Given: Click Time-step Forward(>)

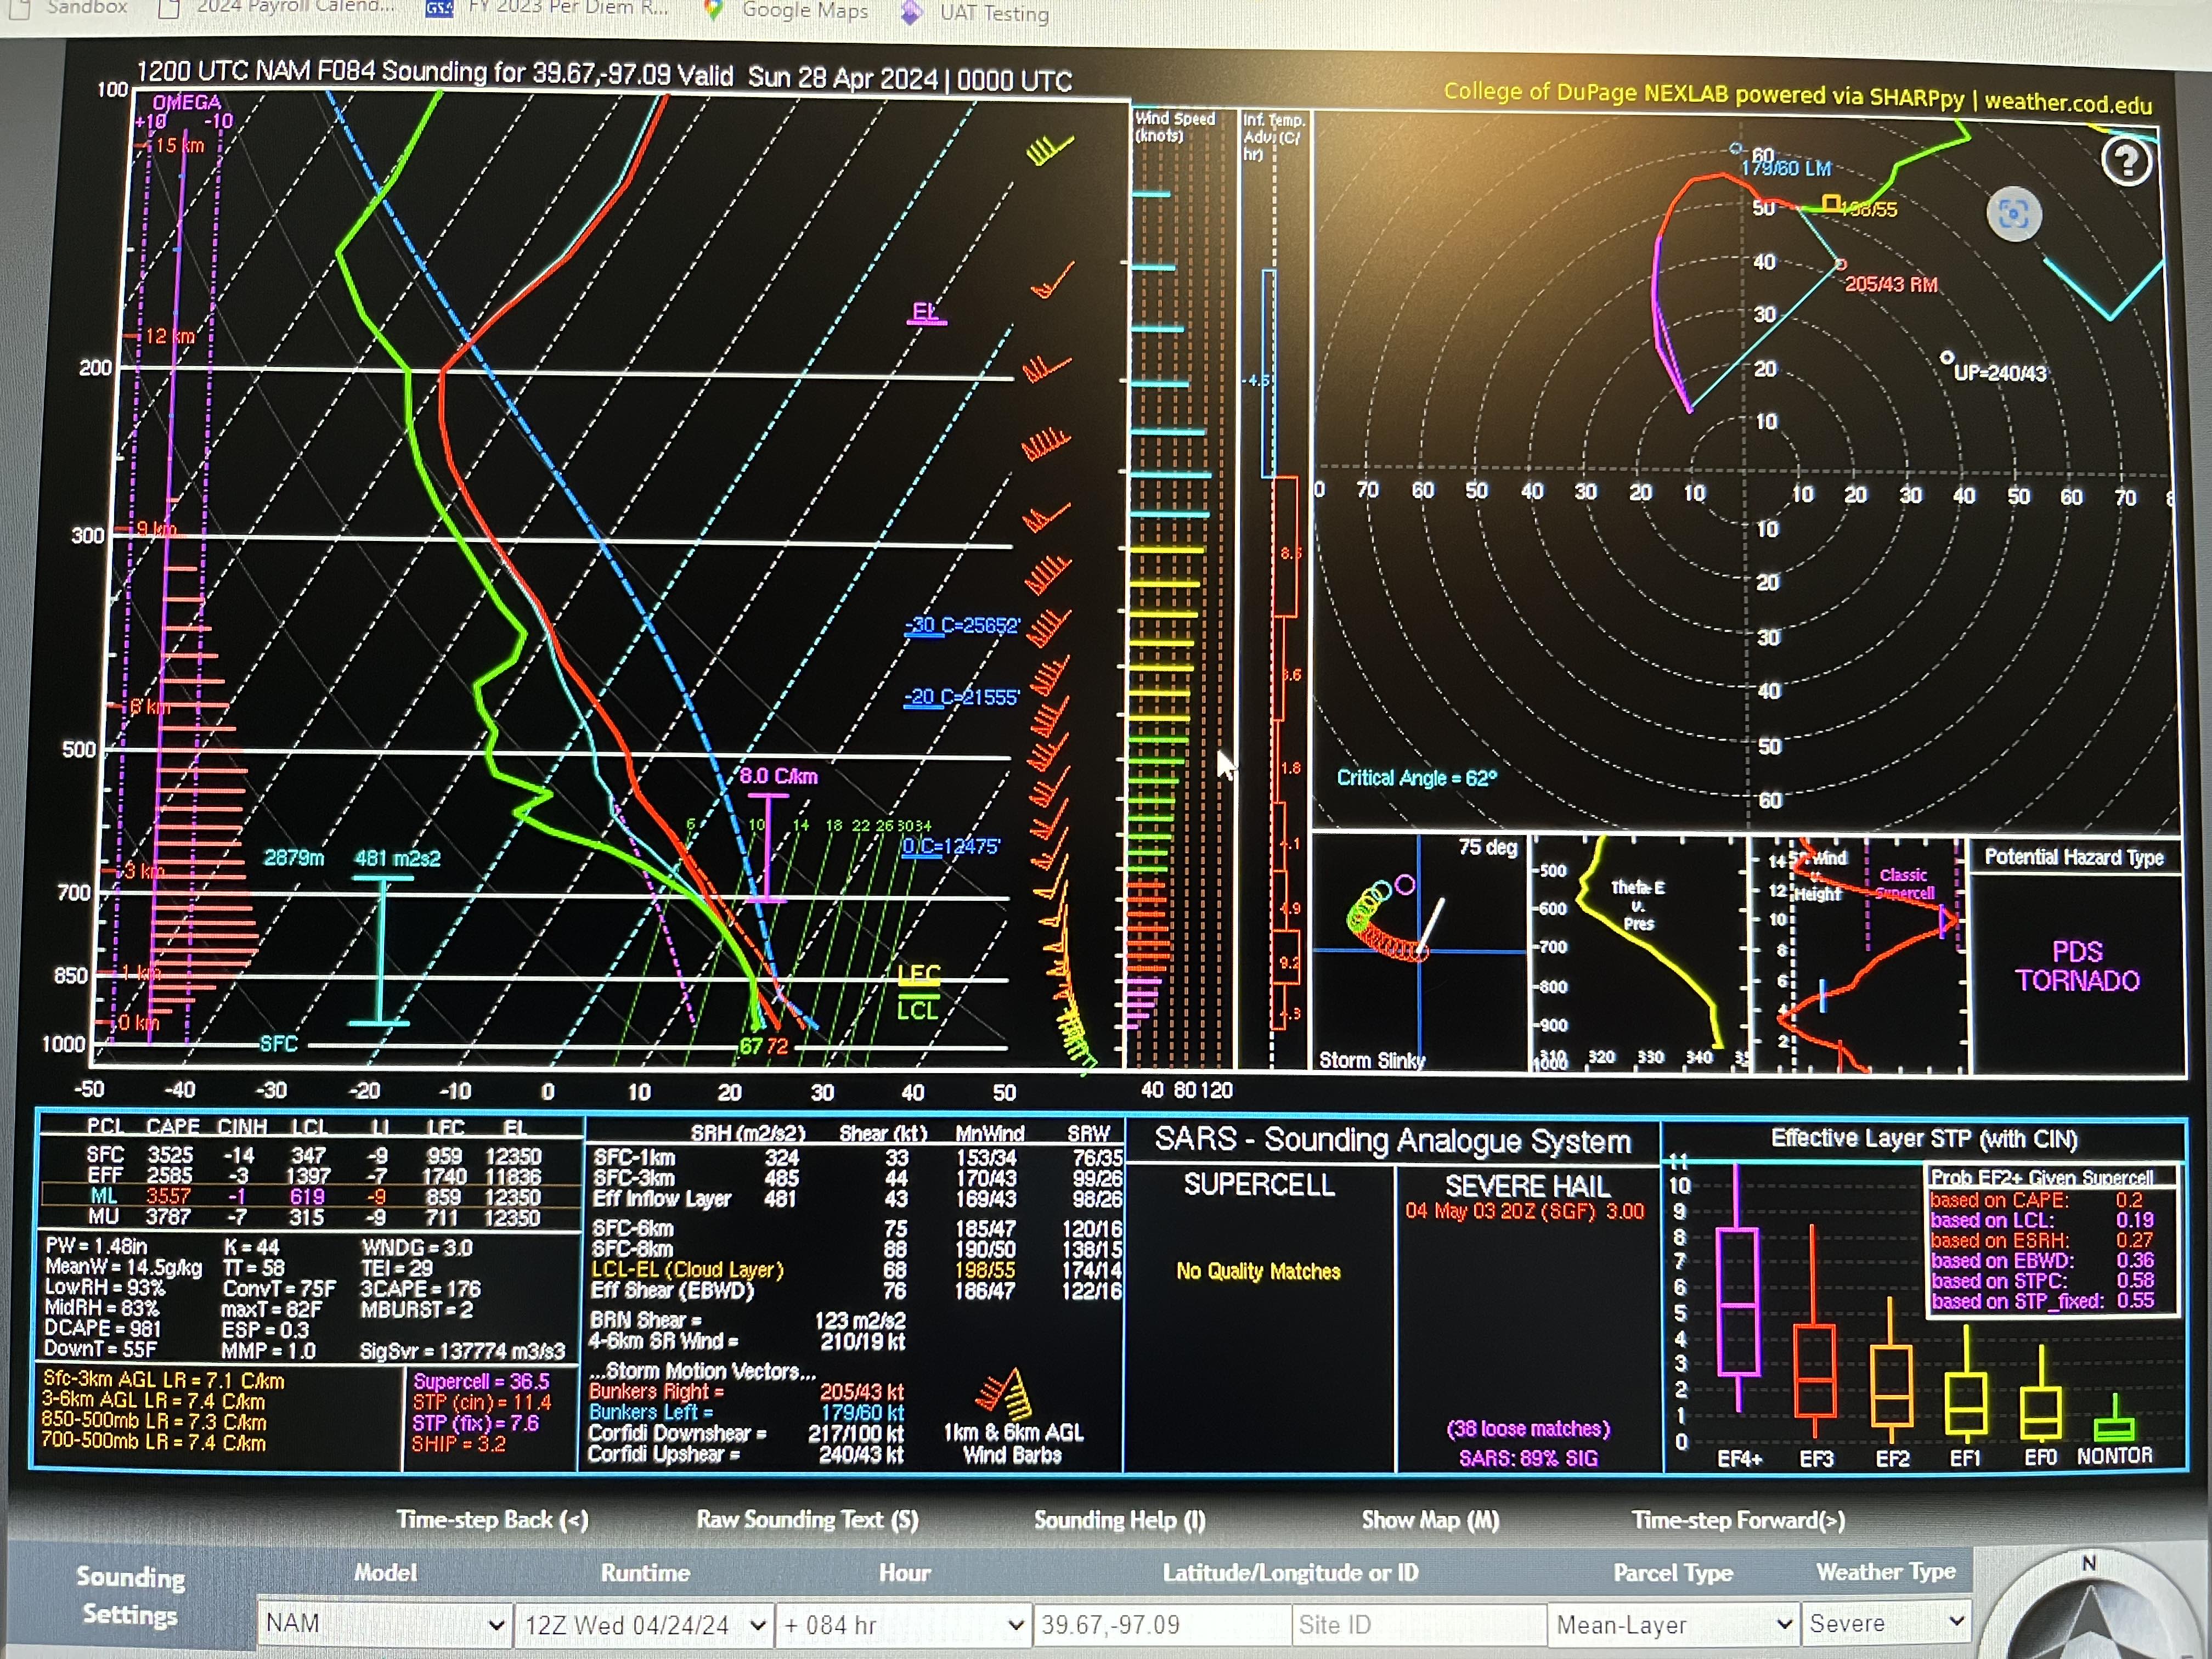Looking at the screenshot, I should (1738, 1521).
